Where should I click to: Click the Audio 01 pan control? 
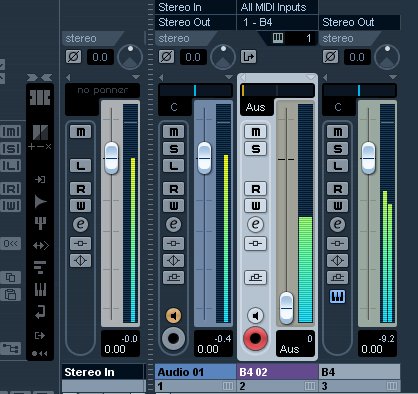(195, 90)
